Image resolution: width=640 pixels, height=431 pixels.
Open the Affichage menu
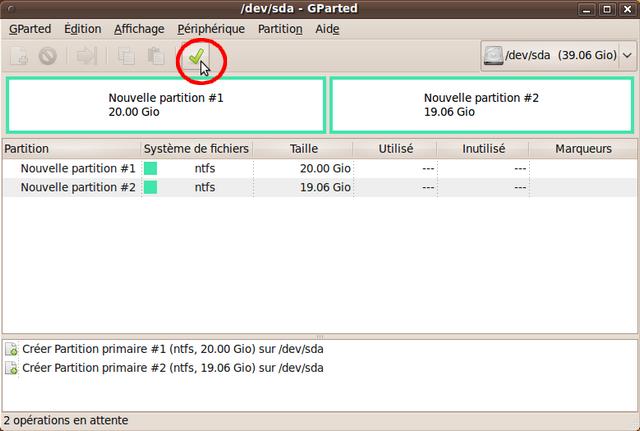coord(139,29)
